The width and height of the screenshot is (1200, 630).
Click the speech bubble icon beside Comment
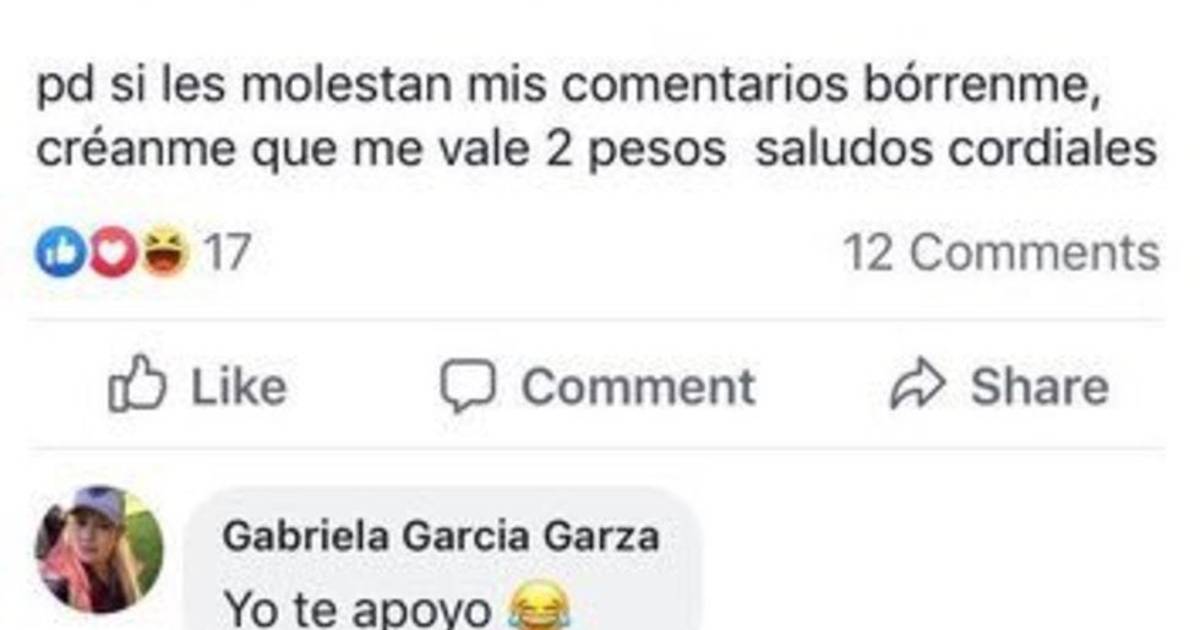(468, 387)
